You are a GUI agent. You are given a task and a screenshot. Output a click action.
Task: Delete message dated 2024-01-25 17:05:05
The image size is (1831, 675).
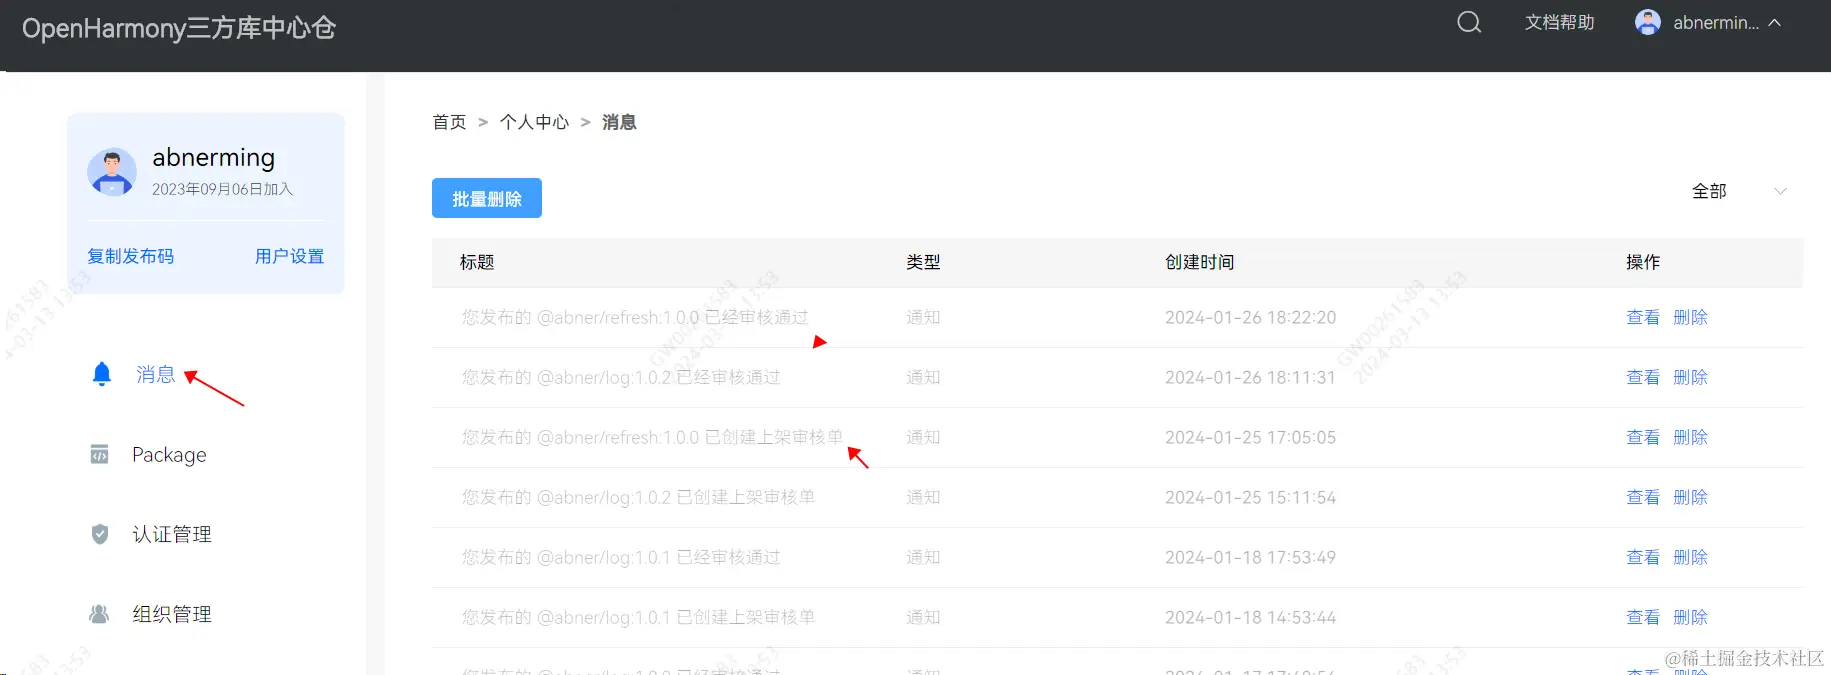(x=1691, y=437)
